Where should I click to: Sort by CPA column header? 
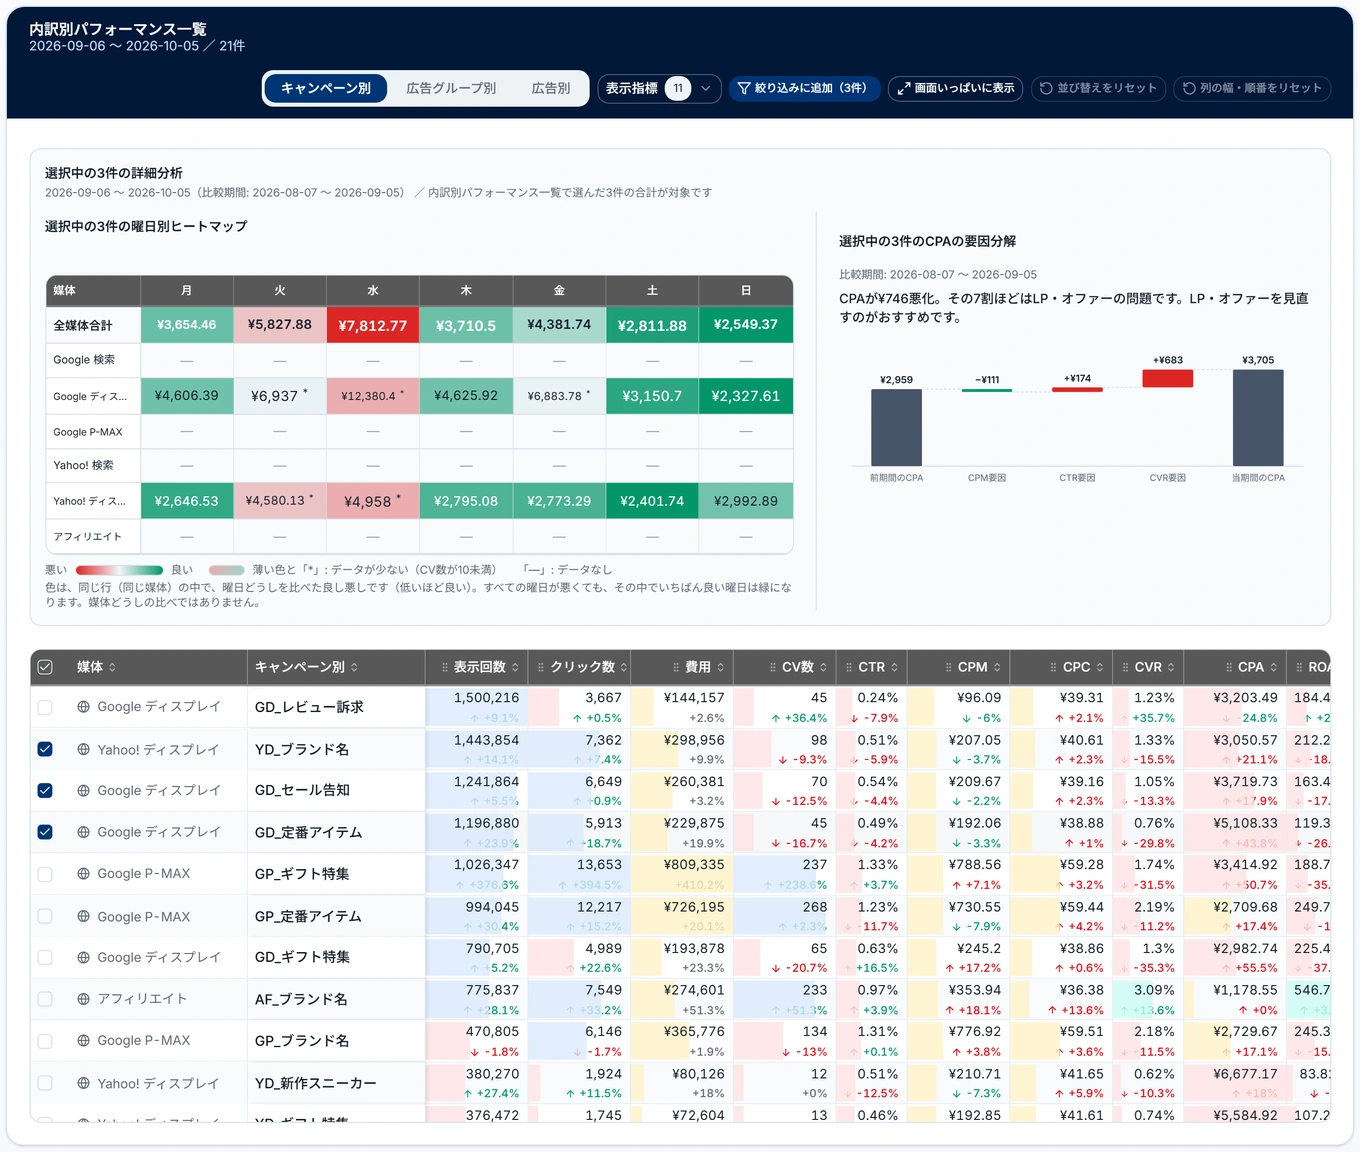point(1258,667)
